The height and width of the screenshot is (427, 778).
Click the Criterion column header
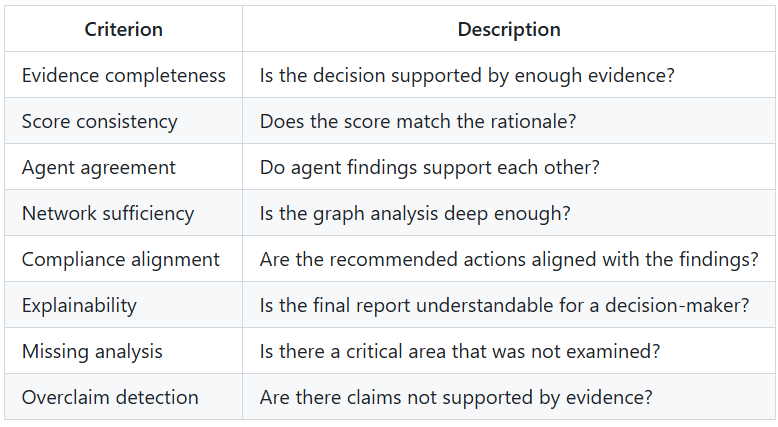coord(124,29)
